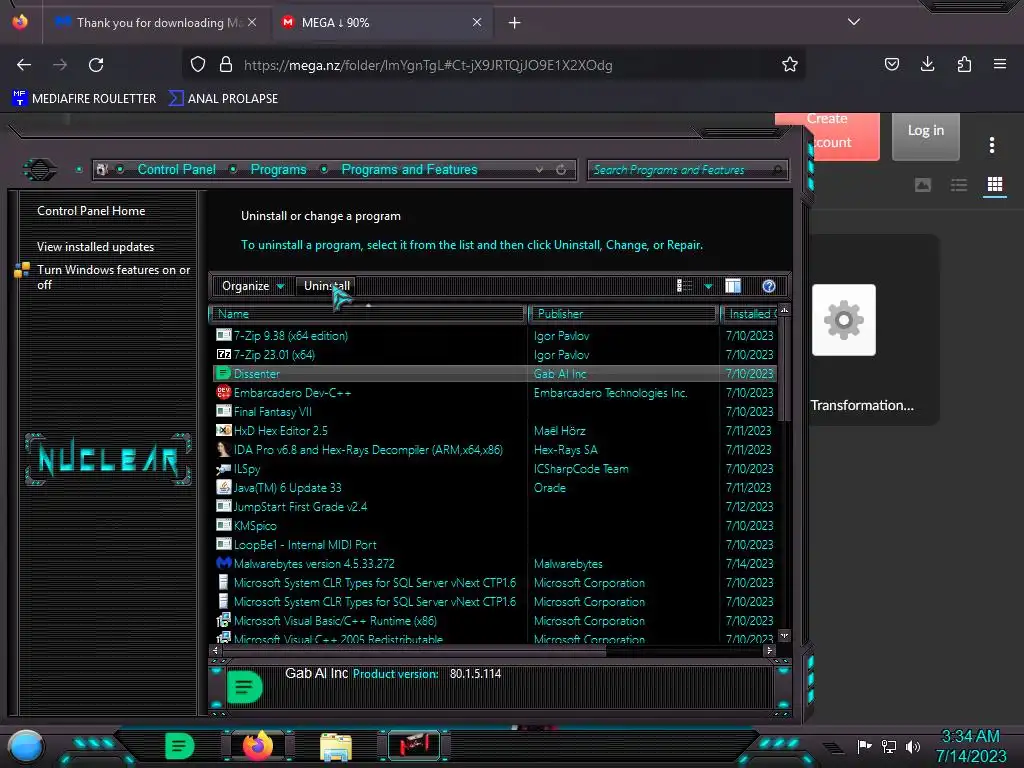
Task: Expand the list all tabs chevron
Action: 854,22
